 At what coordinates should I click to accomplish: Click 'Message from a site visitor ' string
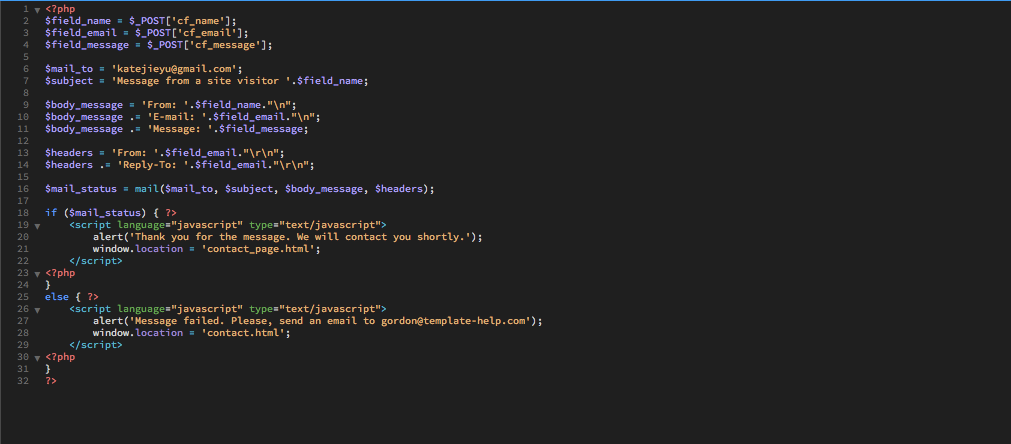(x=199, y=81)
